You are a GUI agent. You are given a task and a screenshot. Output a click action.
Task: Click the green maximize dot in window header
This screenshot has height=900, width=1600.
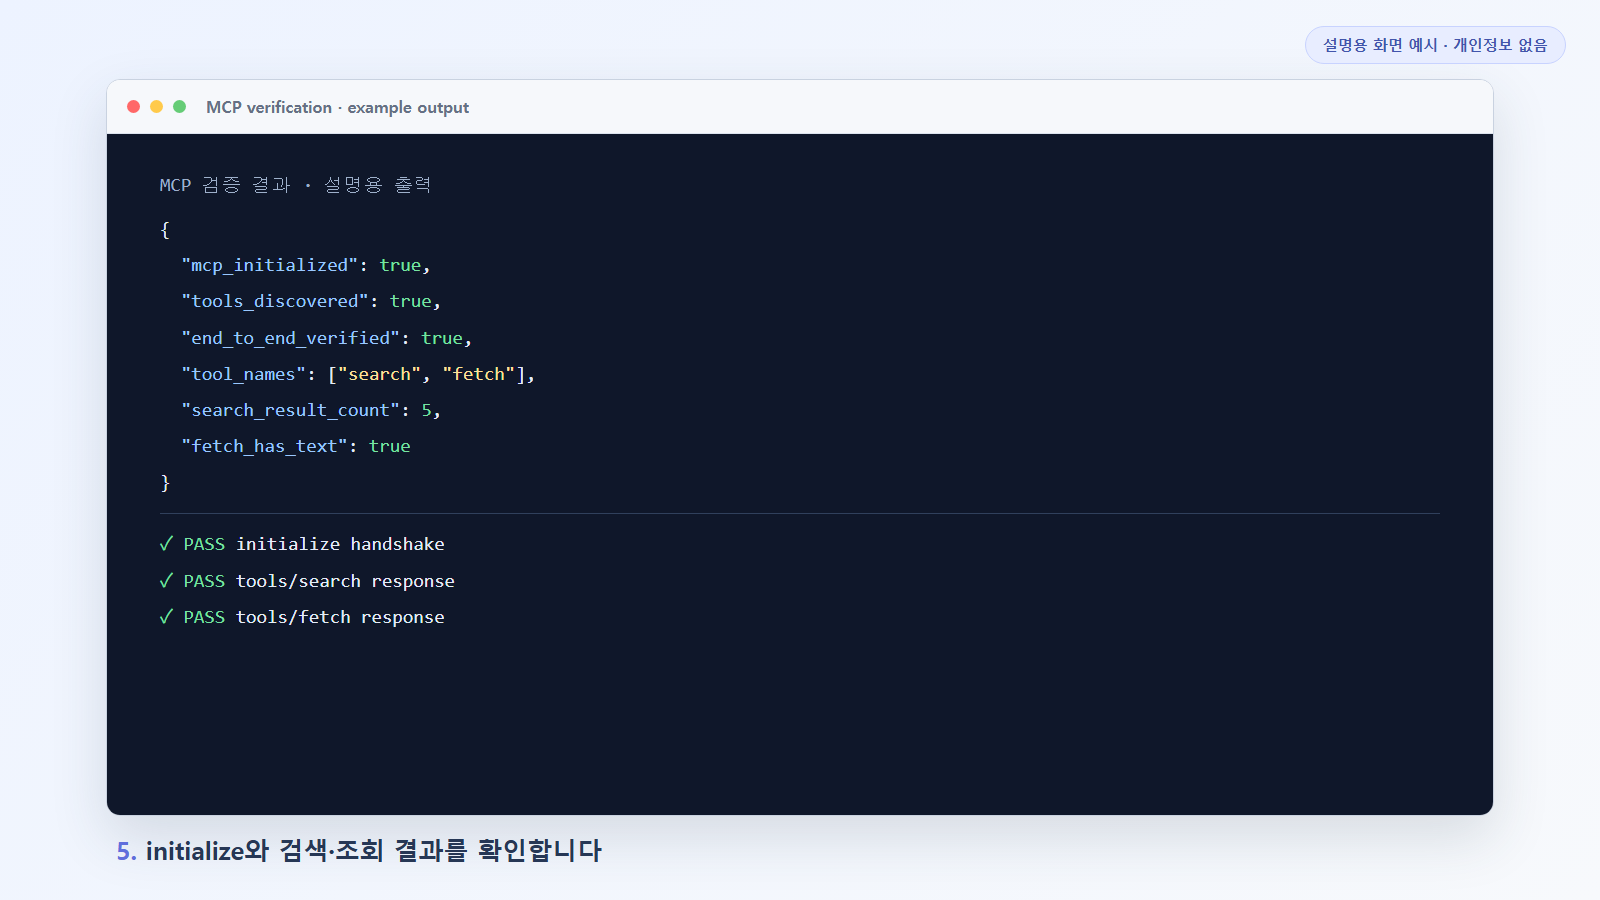(x=179, y=106)
